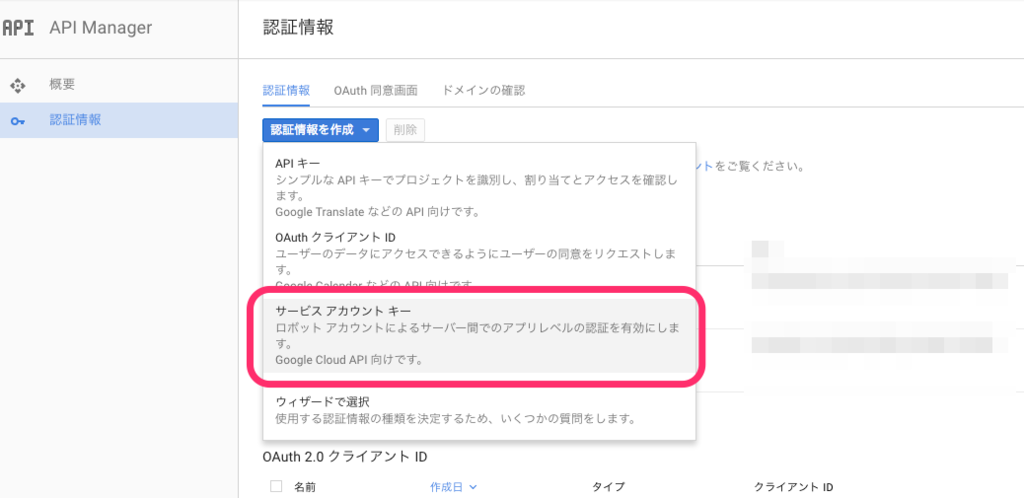1024x498 pixels.
Task: Switch to the OAuth 同意画面 tab
Action: coord(376,90)
